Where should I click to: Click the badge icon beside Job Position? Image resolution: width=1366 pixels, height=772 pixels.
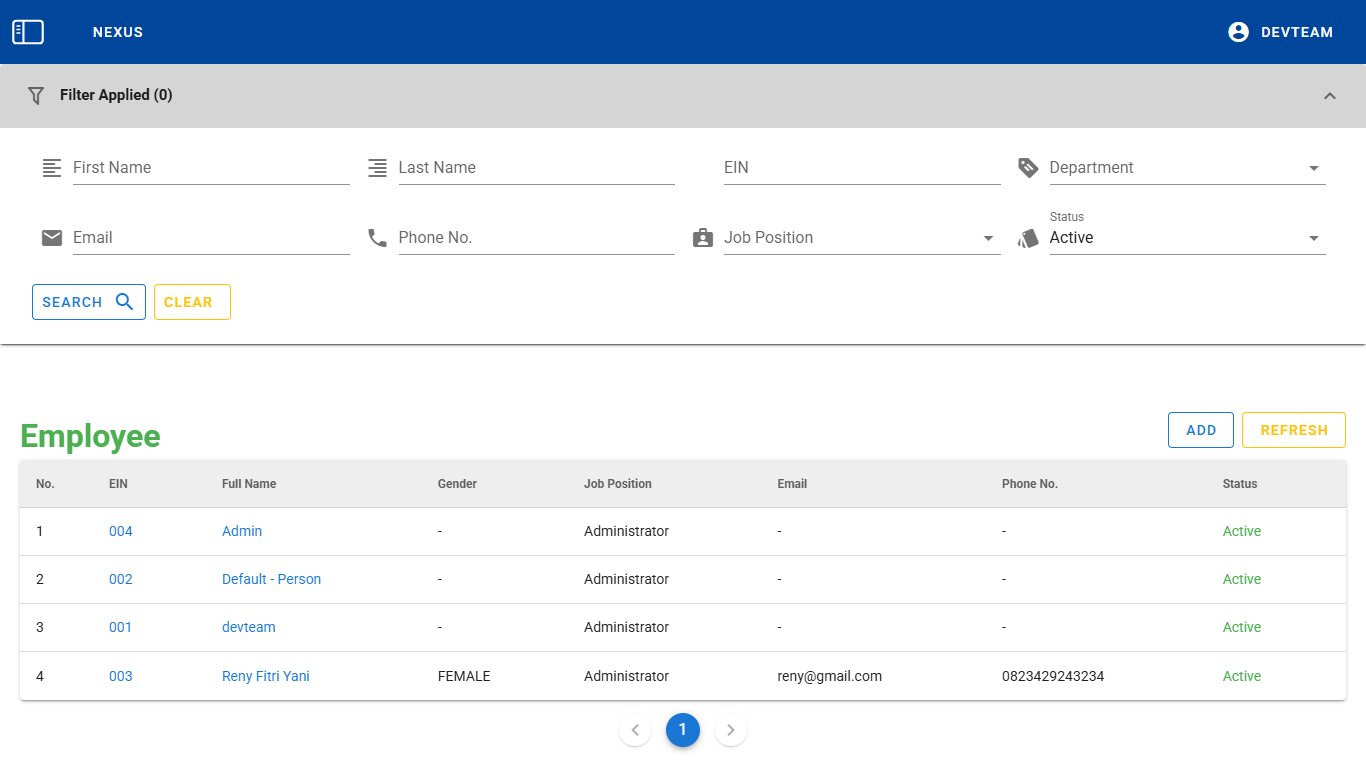(703, 238)
